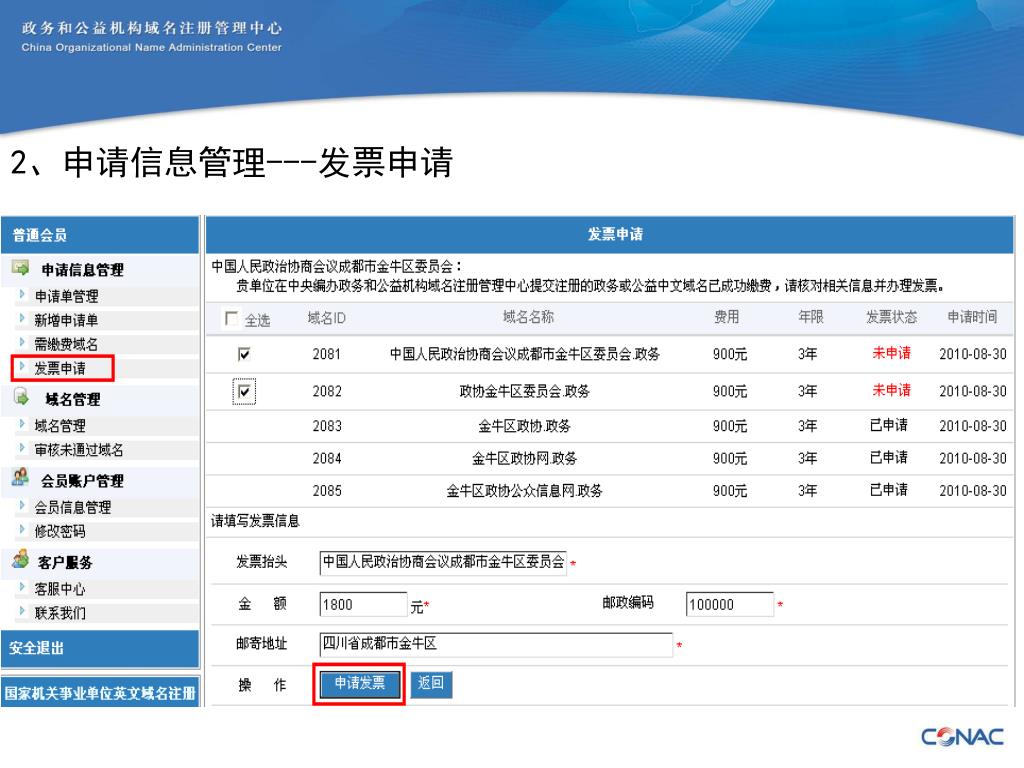Toggle the 全选 select-all checkbox
Screen dimensions: 1024x768
point(232,320)
